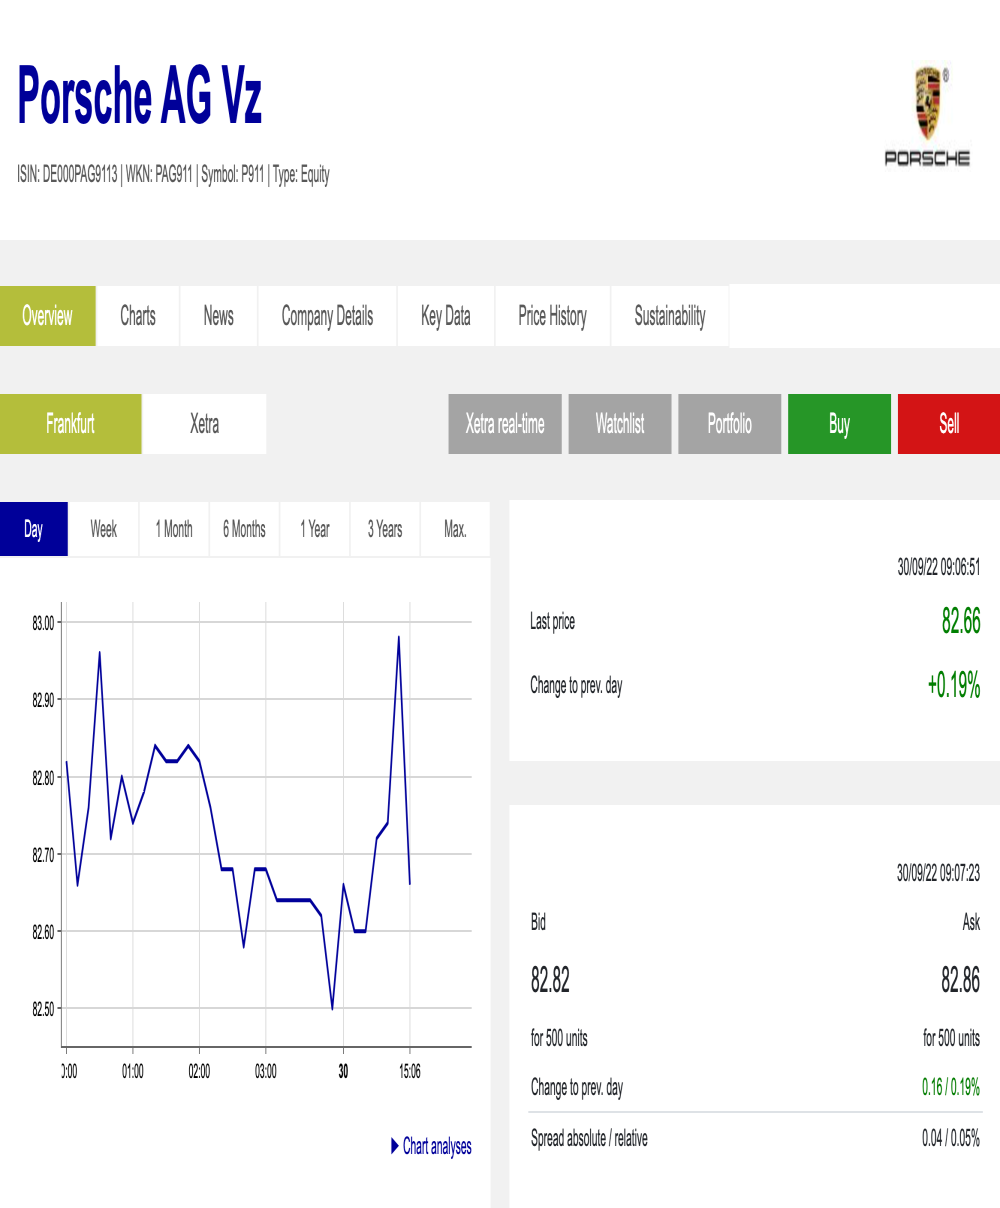Show the 6 Months chart range
The width and height of the screenshot is (1000, 1208).
[x=244, y=529]
